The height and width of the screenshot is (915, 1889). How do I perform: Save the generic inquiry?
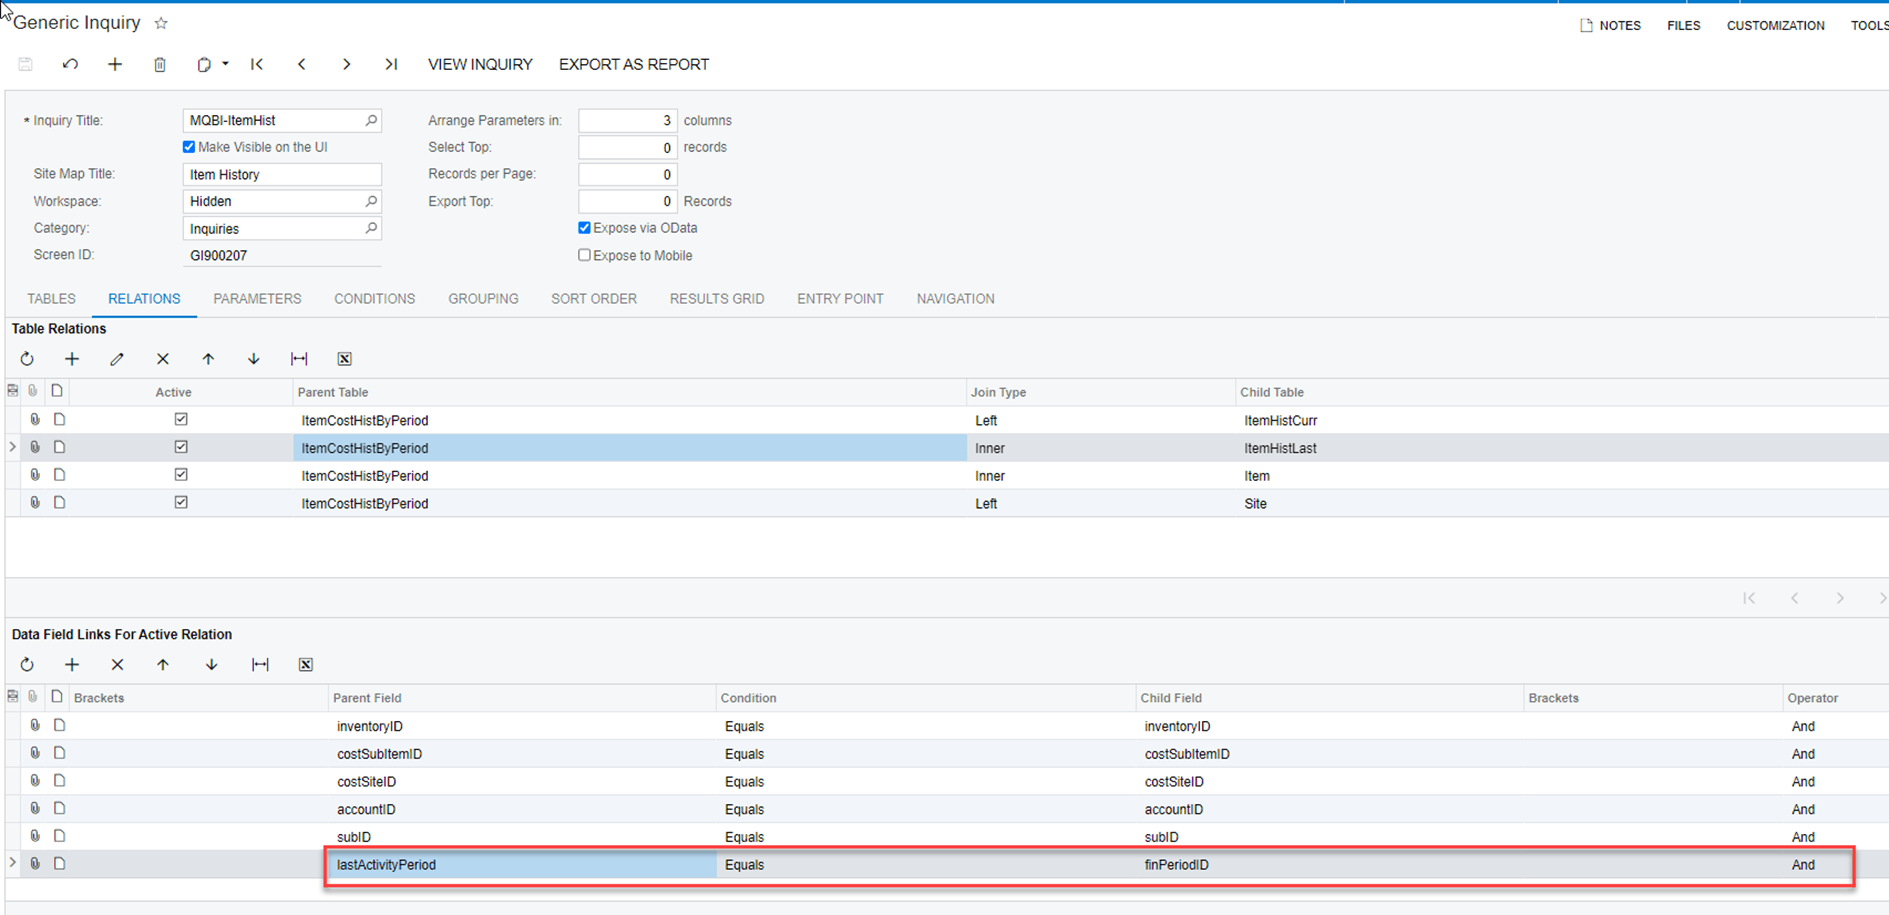25,63
